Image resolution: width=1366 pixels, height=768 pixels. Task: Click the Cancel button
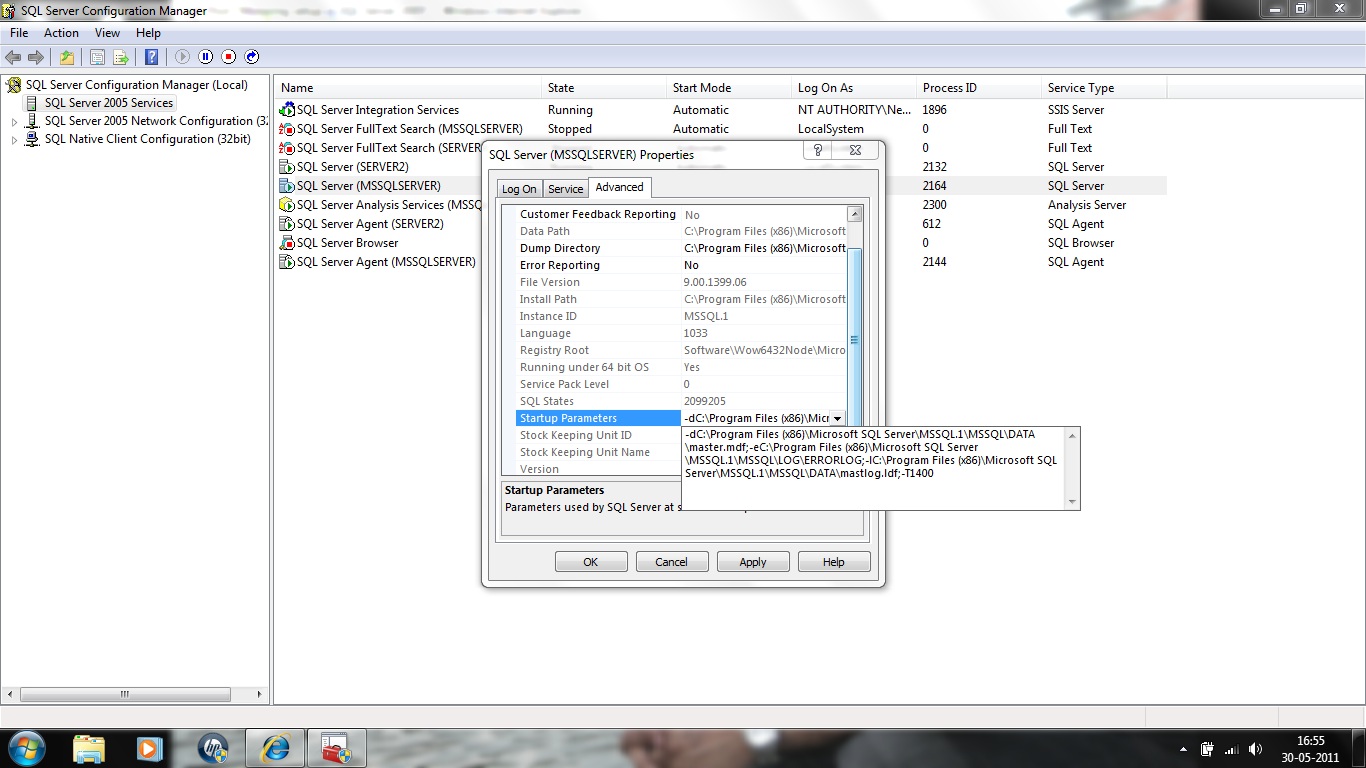pos(671,561)
